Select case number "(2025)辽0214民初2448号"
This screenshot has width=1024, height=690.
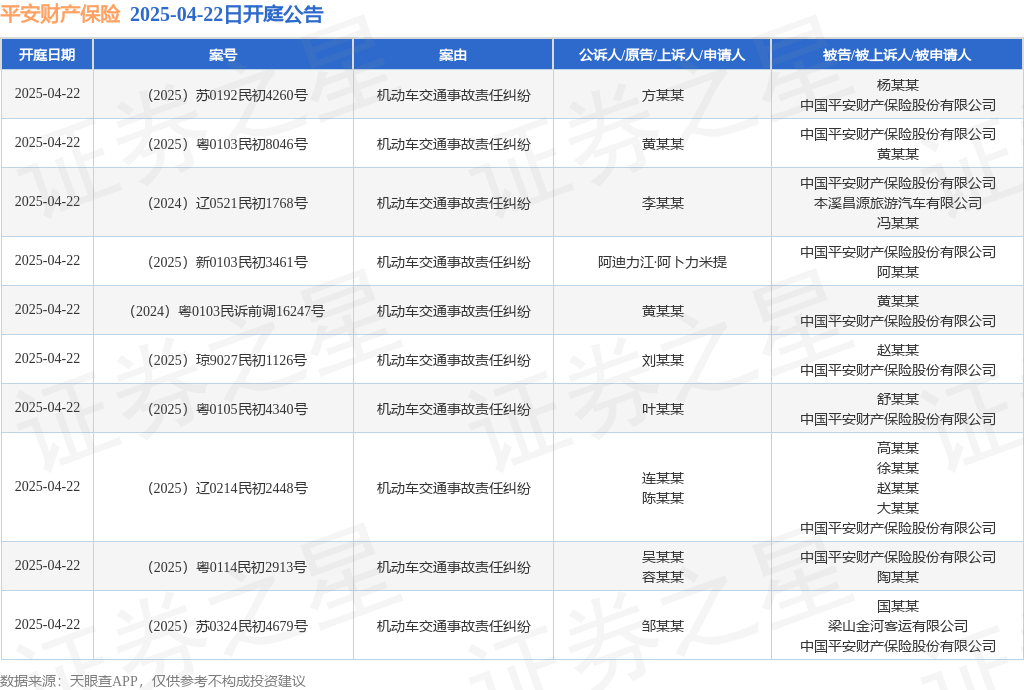(x=227, y=488)
